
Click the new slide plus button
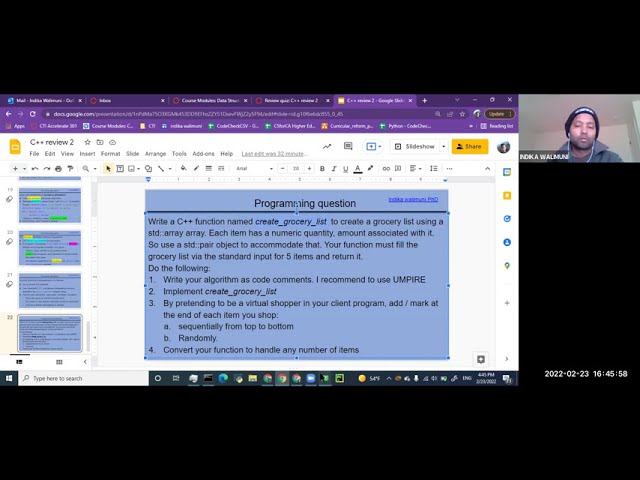[x=15, y=169]
